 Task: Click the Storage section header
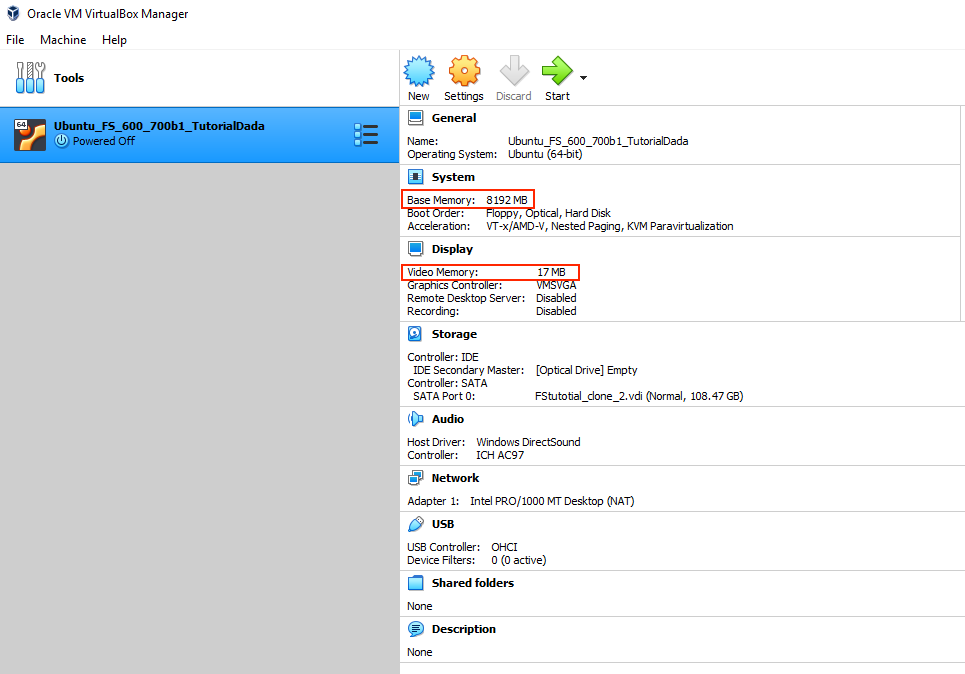tap(454, 334)
